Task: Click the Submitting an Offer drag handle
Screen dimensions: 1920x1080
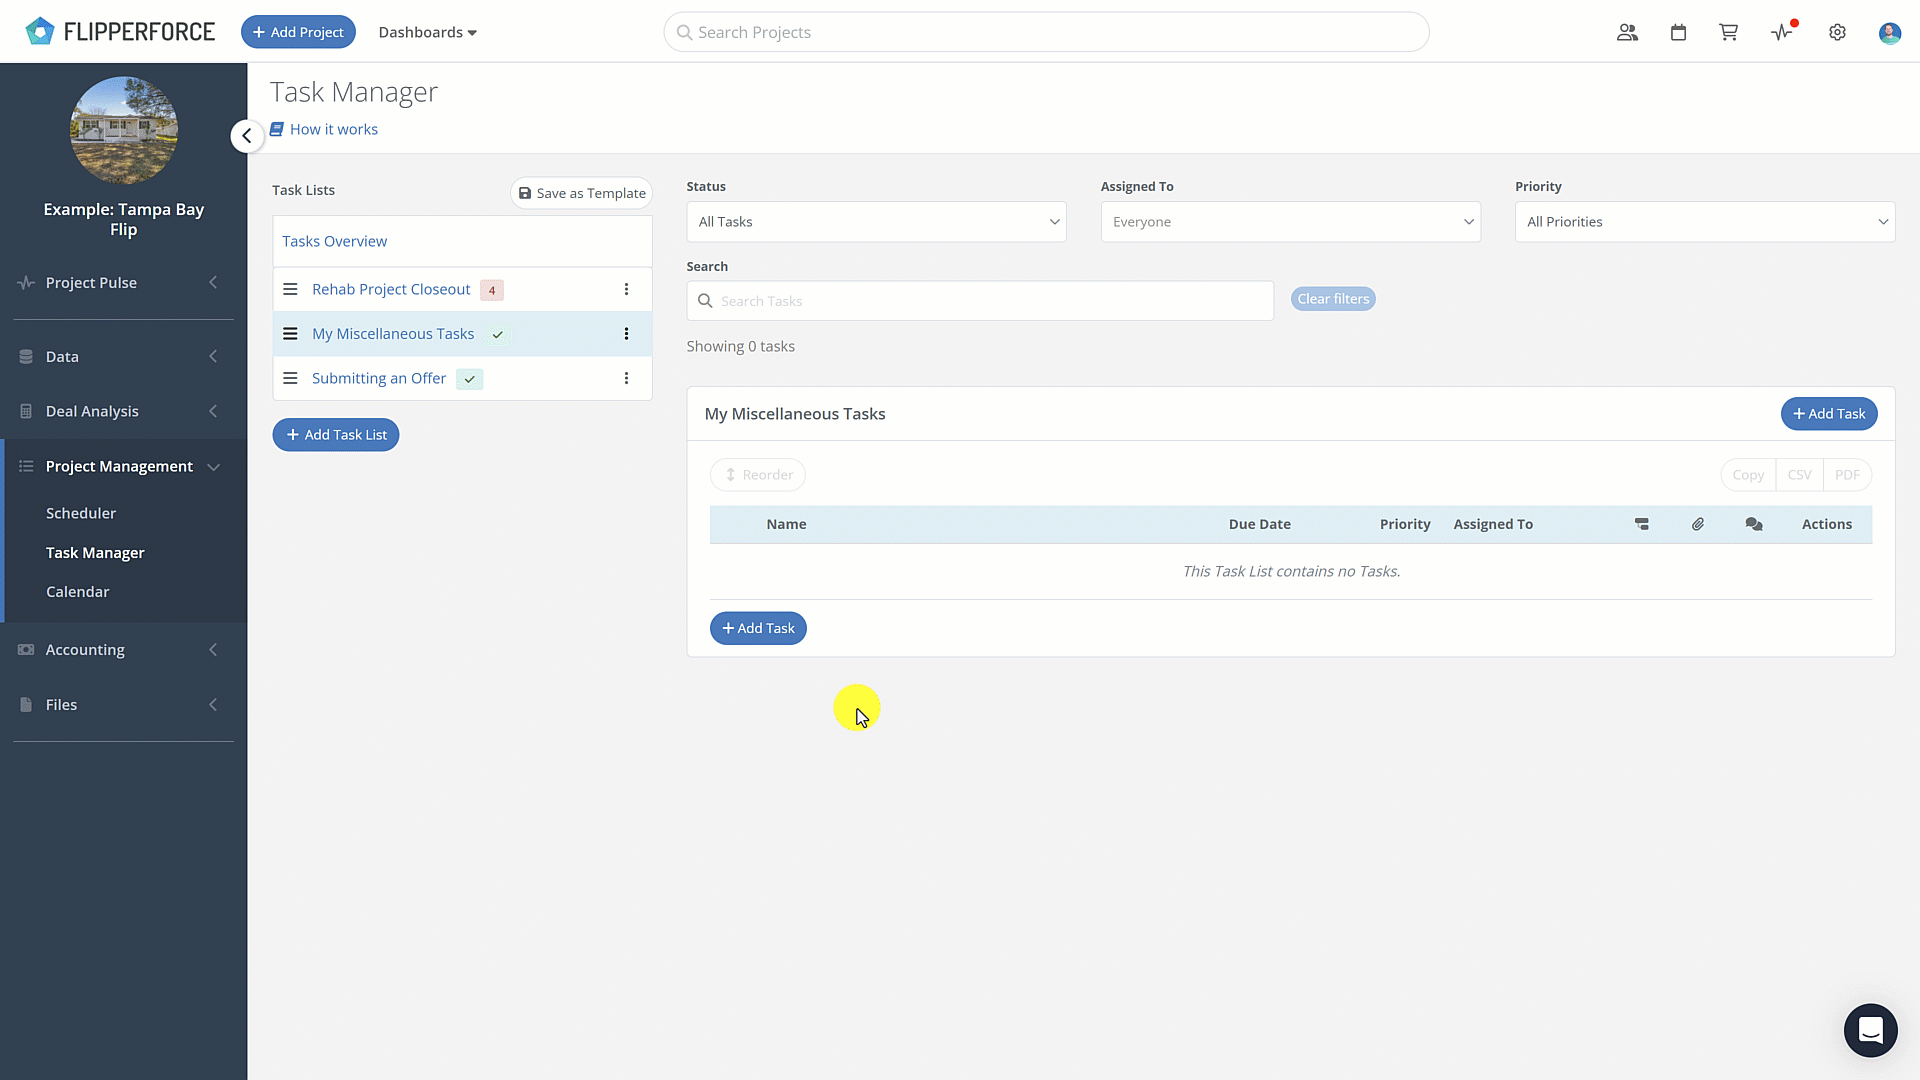Action: (290, 378)
